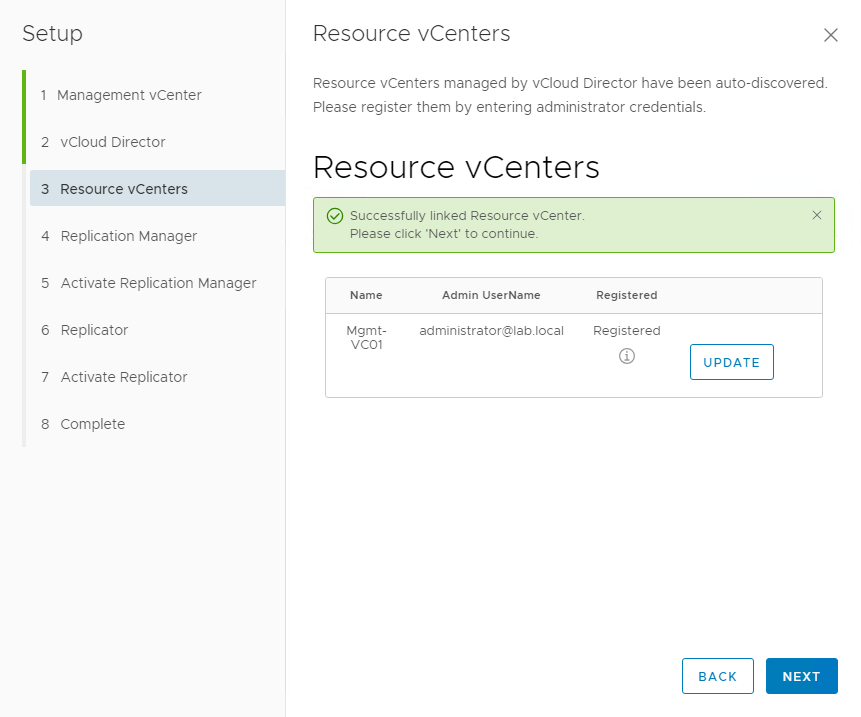The image size is (861, 717).
Task: Jump to step 4 Replication Manager
Action: [x=128, y=236]
